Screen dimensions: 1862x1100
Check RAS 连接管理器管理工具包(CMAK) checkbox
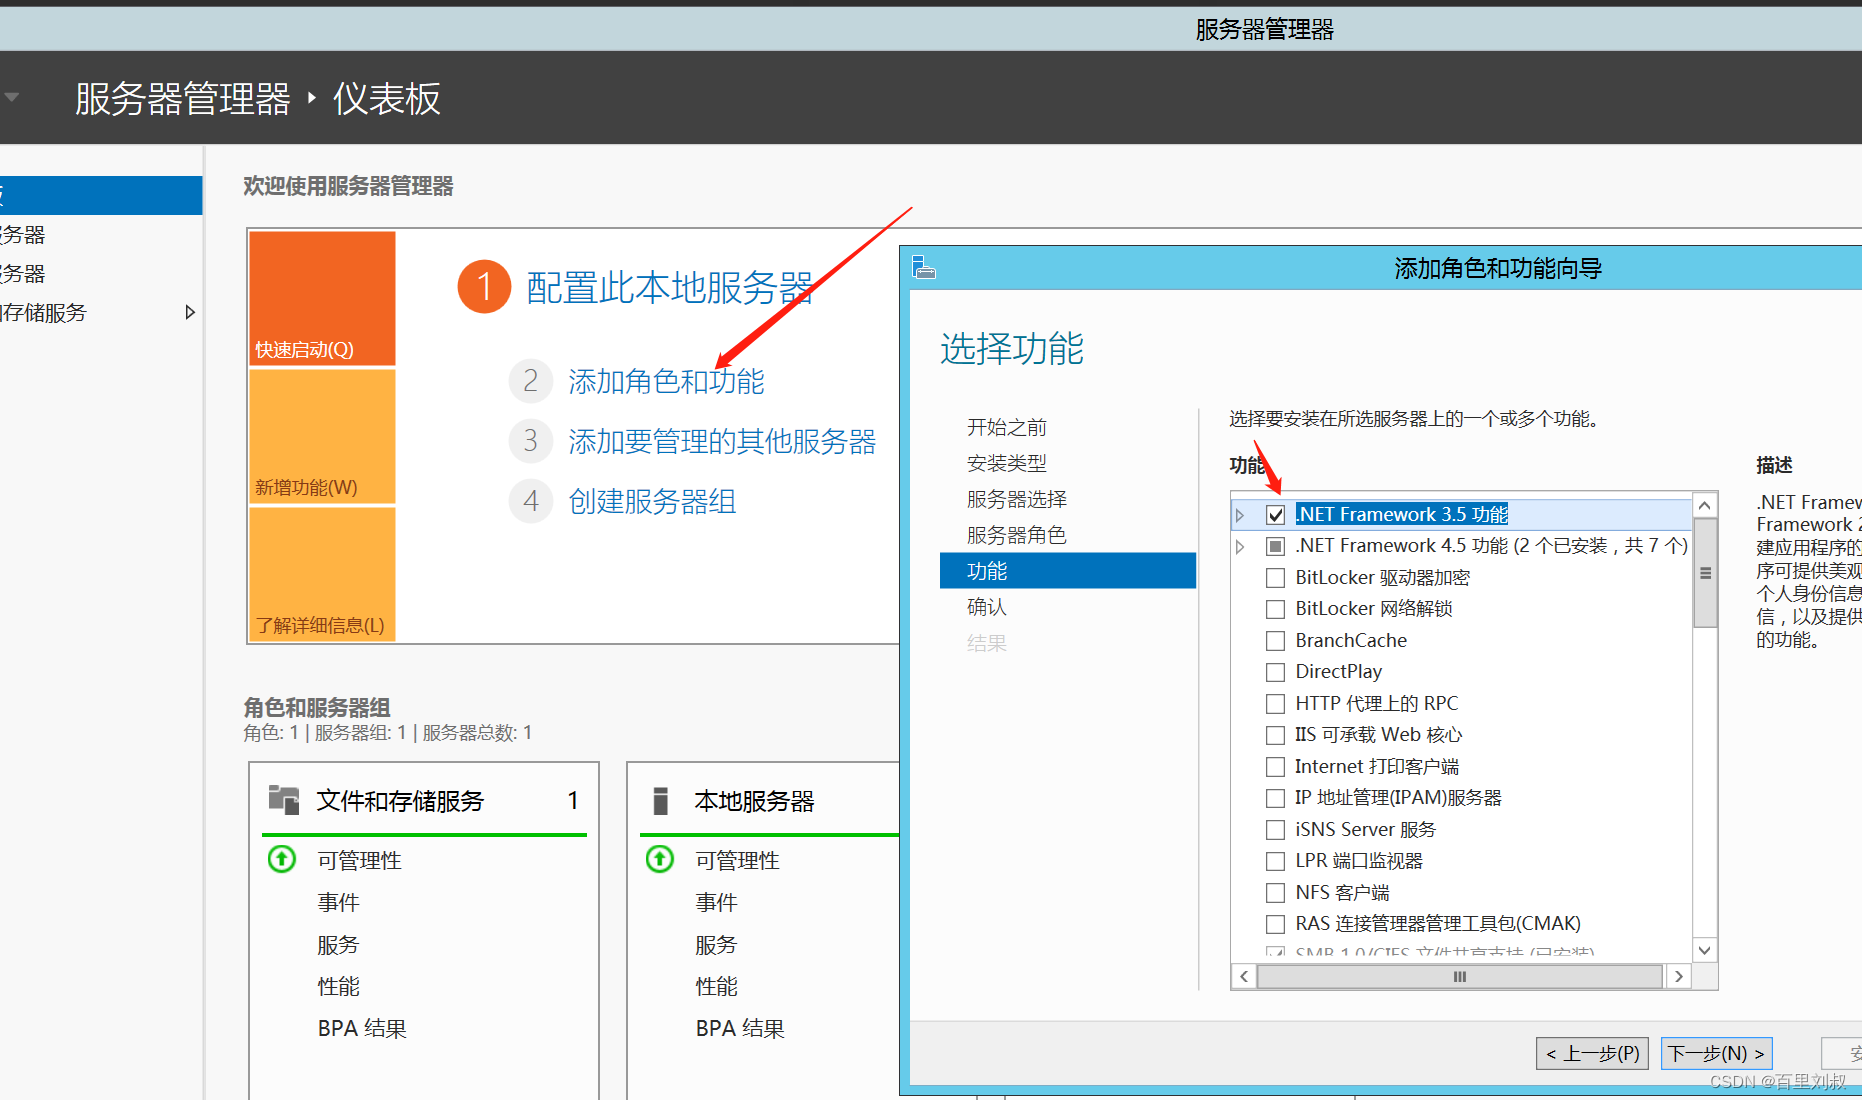[x=1275, y=924]
